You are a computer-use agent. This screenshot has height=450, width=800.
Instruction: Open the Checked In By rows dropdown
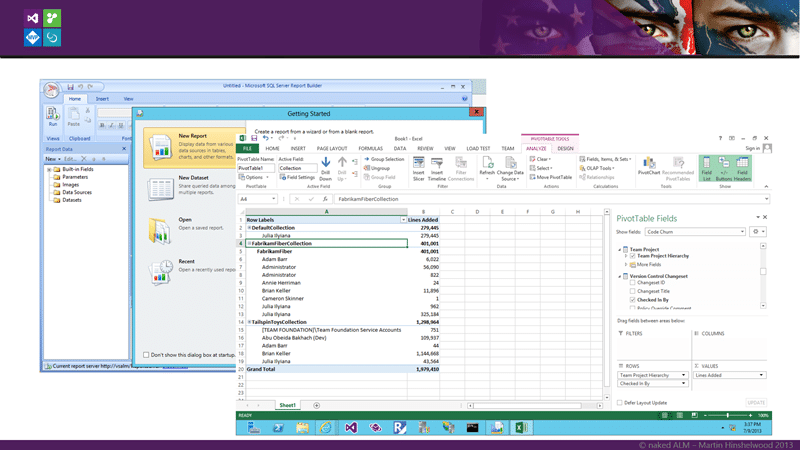pos(683,384)
